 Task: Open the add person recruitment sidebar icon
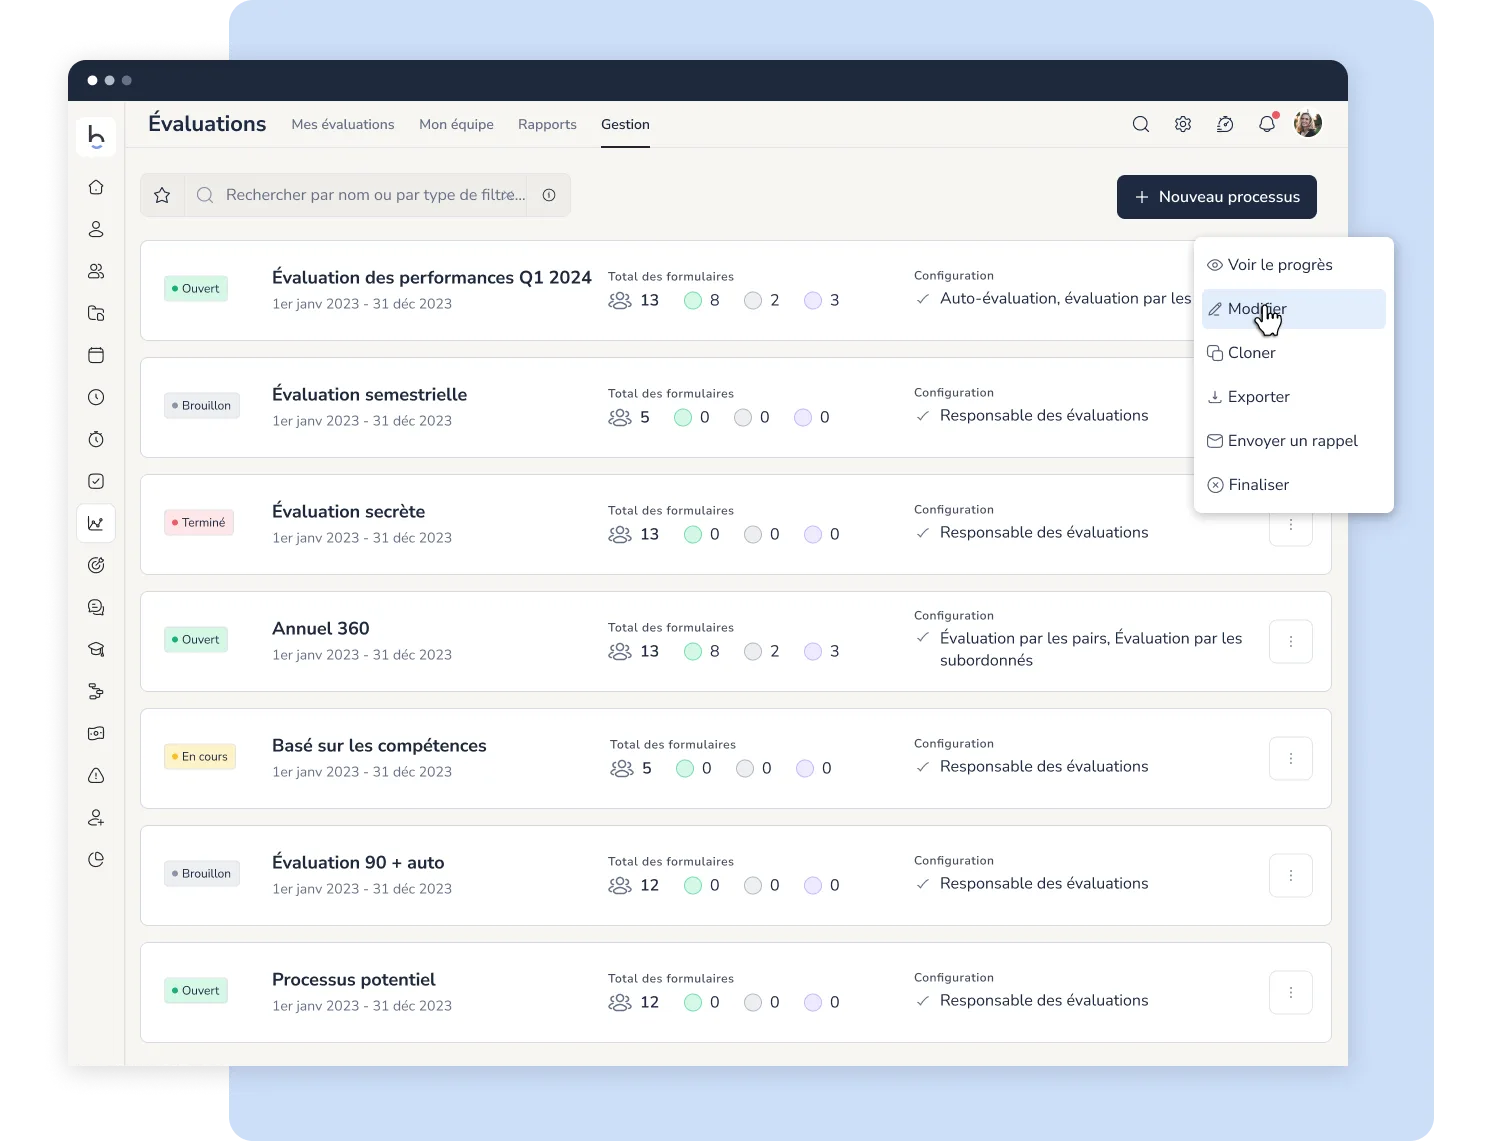pyautogui.click(x=96, y=817)
